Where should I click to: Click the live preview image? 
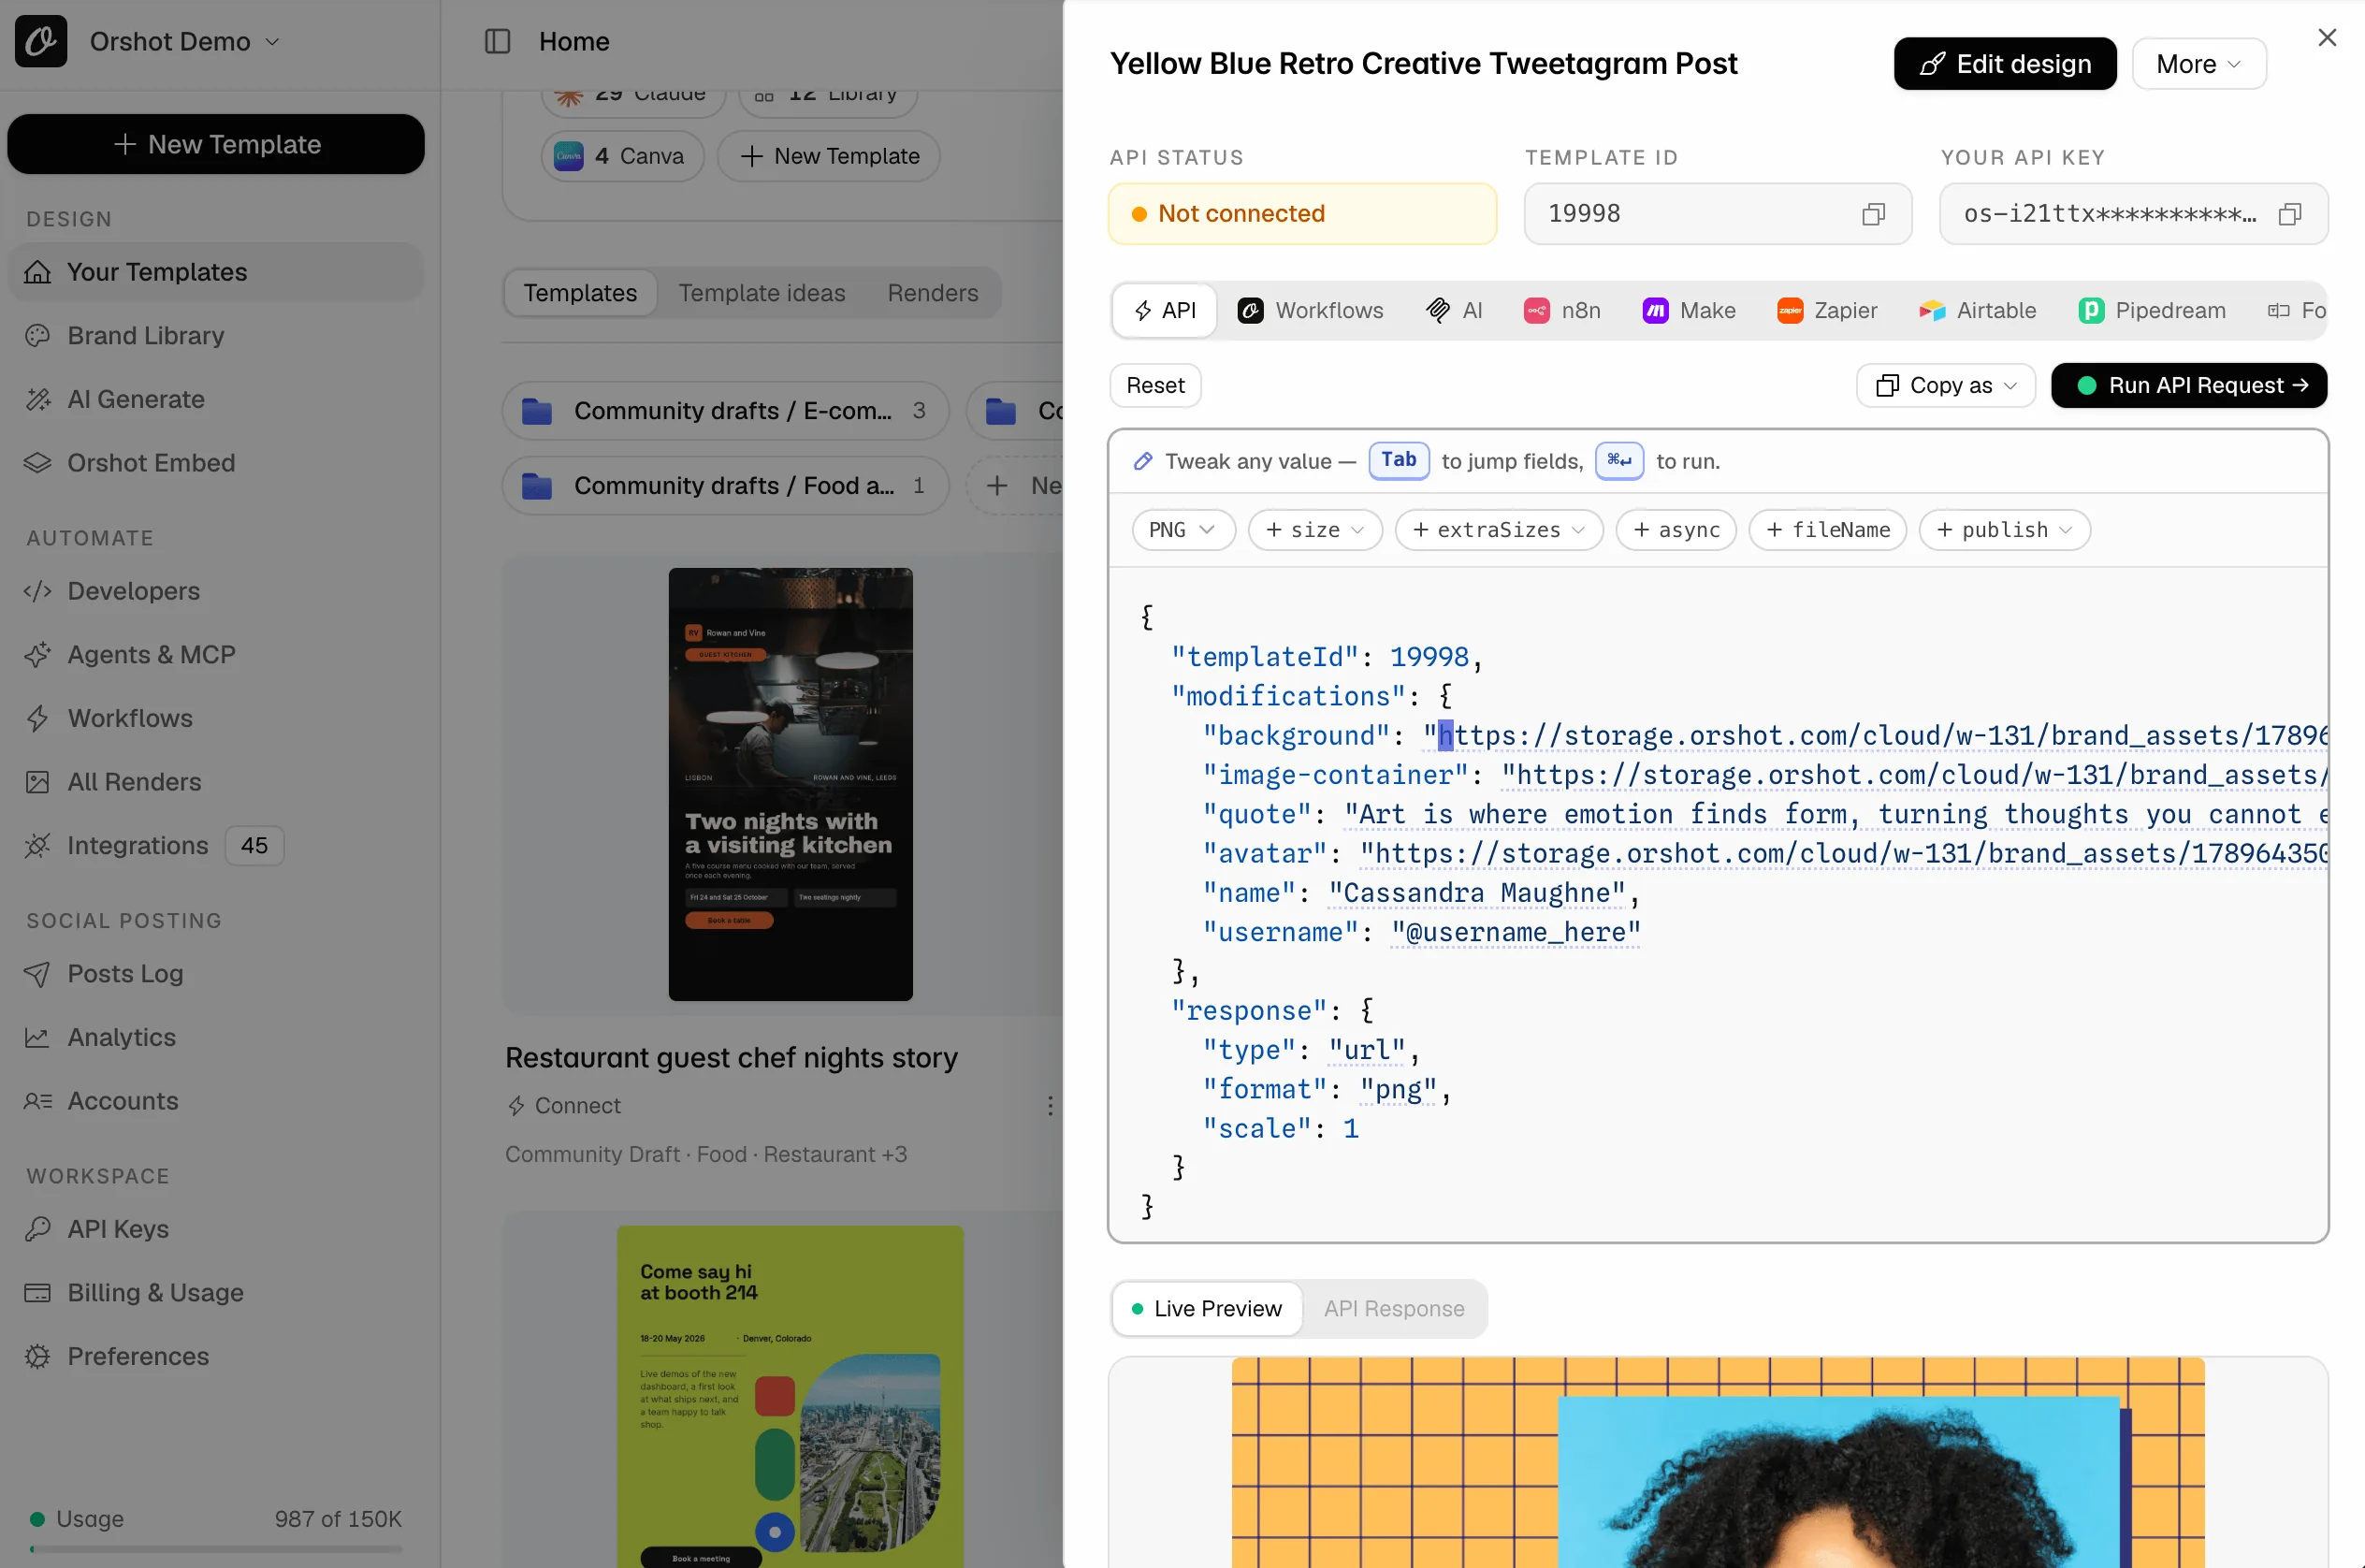pyautogui.click(x=1717, y=1463)
